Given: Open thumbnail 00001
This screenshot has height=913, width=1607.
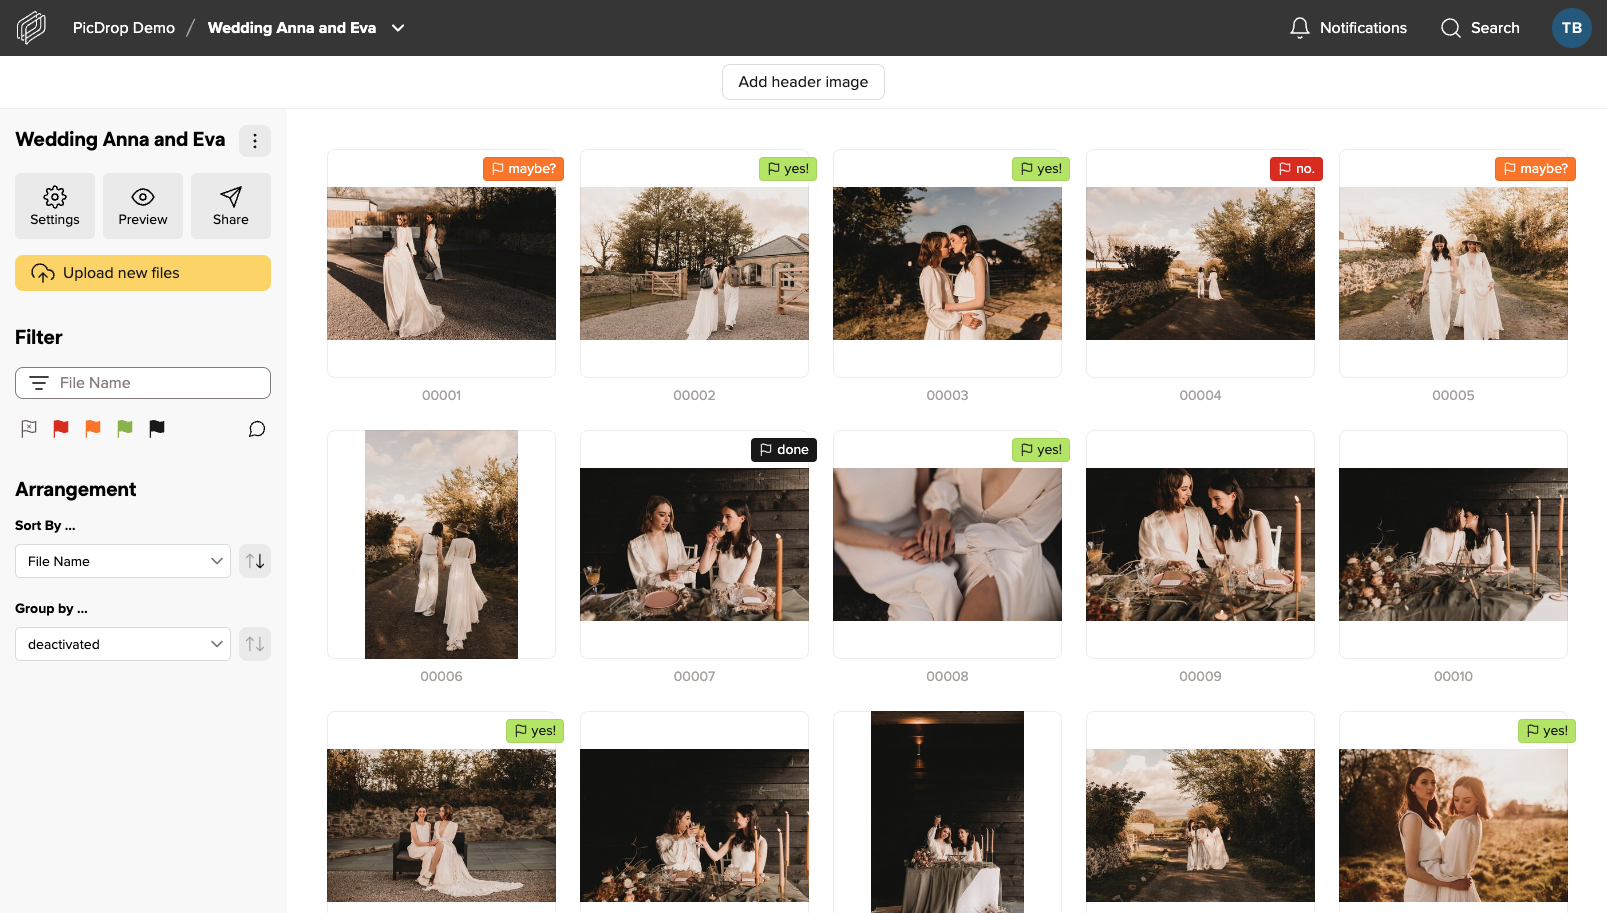Looking at the screenshot, I should 441,263.
